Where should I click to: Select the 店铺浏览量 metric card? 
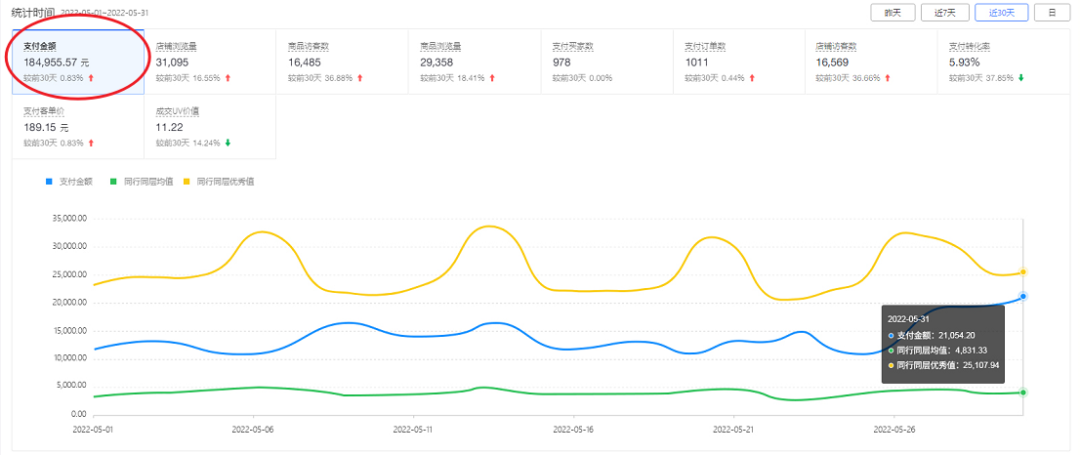[x=210, y=61]
